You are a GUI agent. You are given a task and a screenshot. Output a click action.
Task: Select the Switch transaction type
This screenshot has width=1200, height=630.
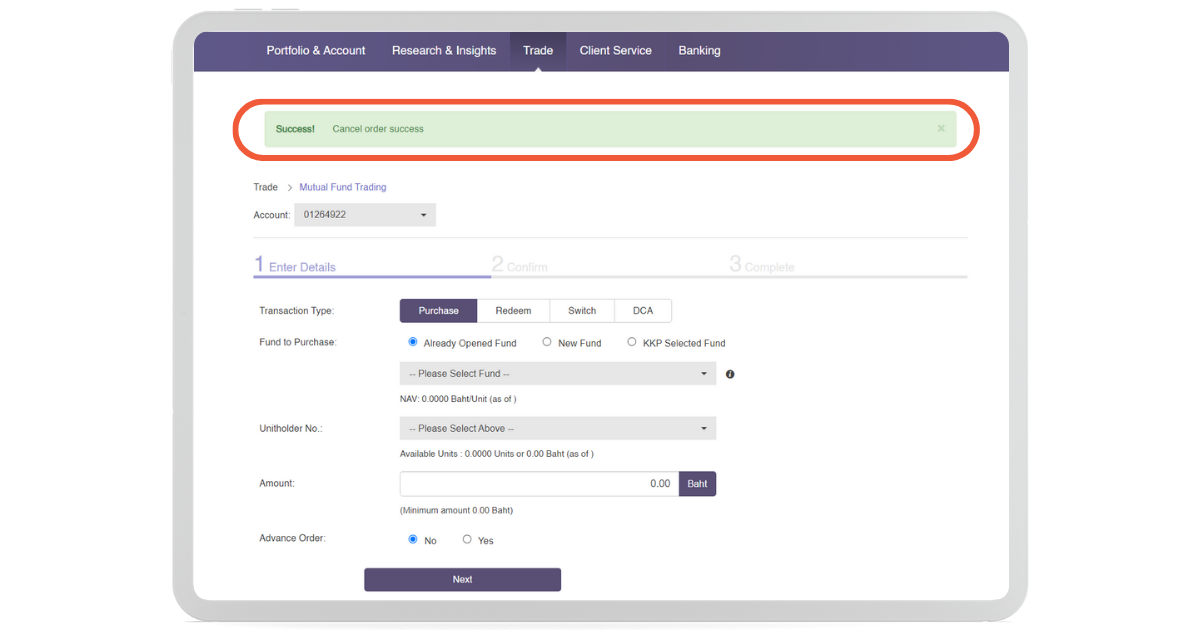582,311
